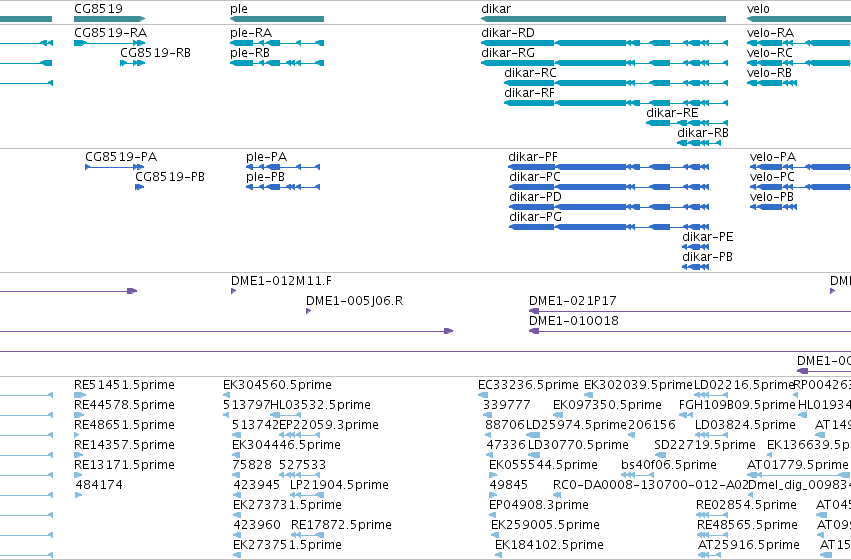Select EST RE17872.5prime
This screenshot has width=851, height=560.
pos(307,535)
